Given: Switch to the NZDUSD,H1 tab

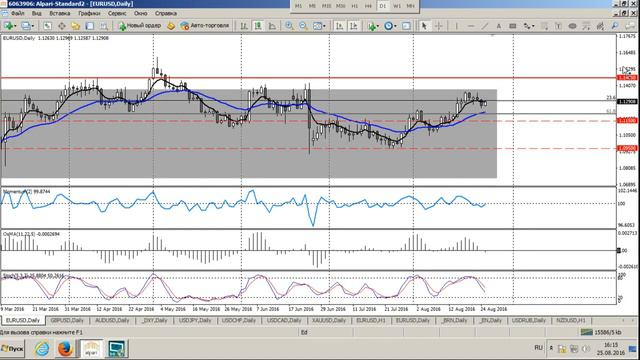Looking at the screenshot, I should point(571,320).
